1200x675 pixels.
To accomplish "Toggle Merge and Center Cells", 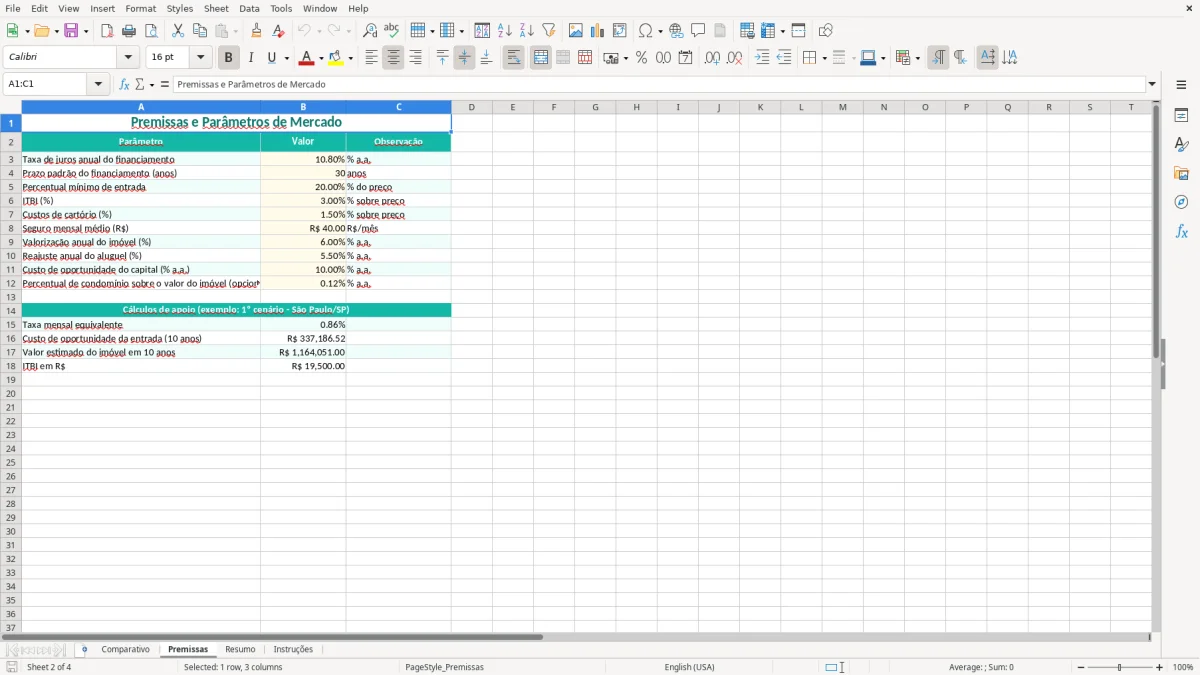I will point(541,58).
